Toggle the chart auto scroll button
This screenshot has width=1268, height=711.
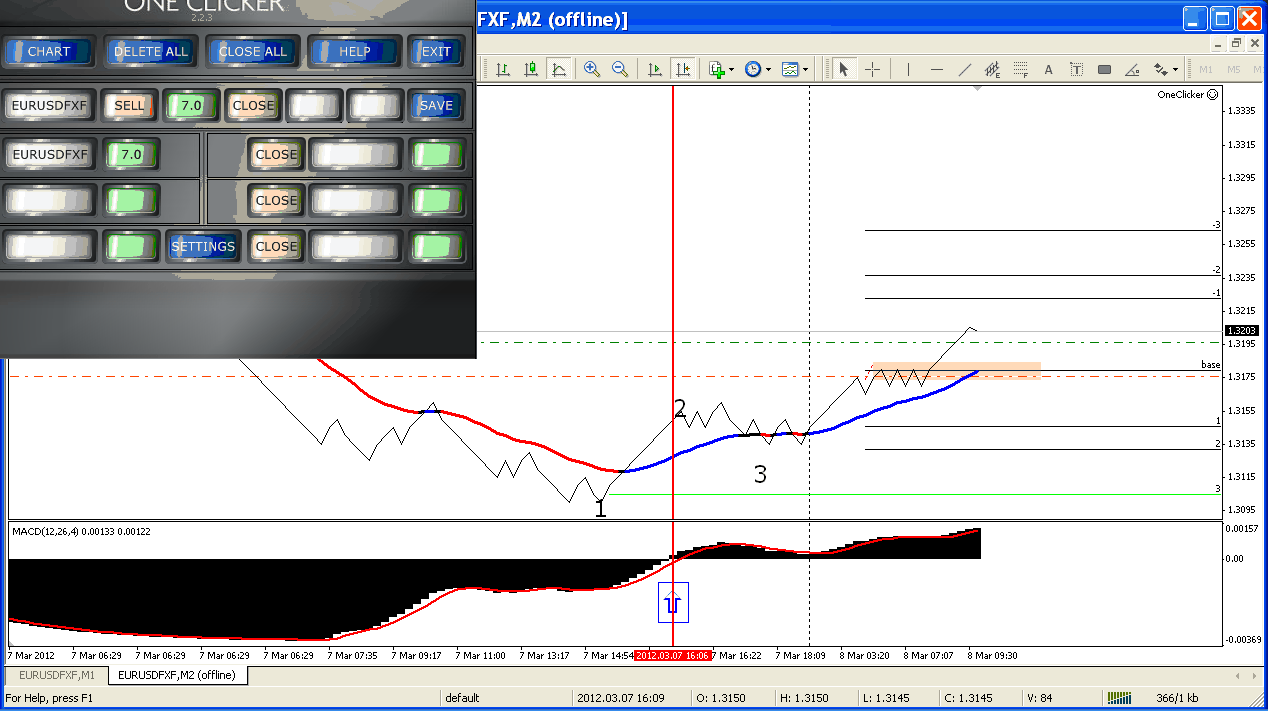[x=655, y=69]
